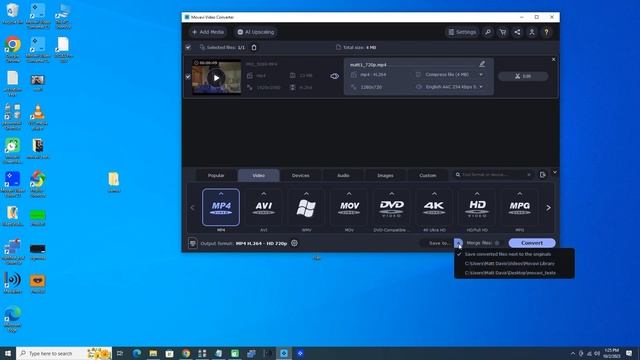The image size is (640, 360).
Task: Switch to the Popular tab
Action: (x=216, y=175)
